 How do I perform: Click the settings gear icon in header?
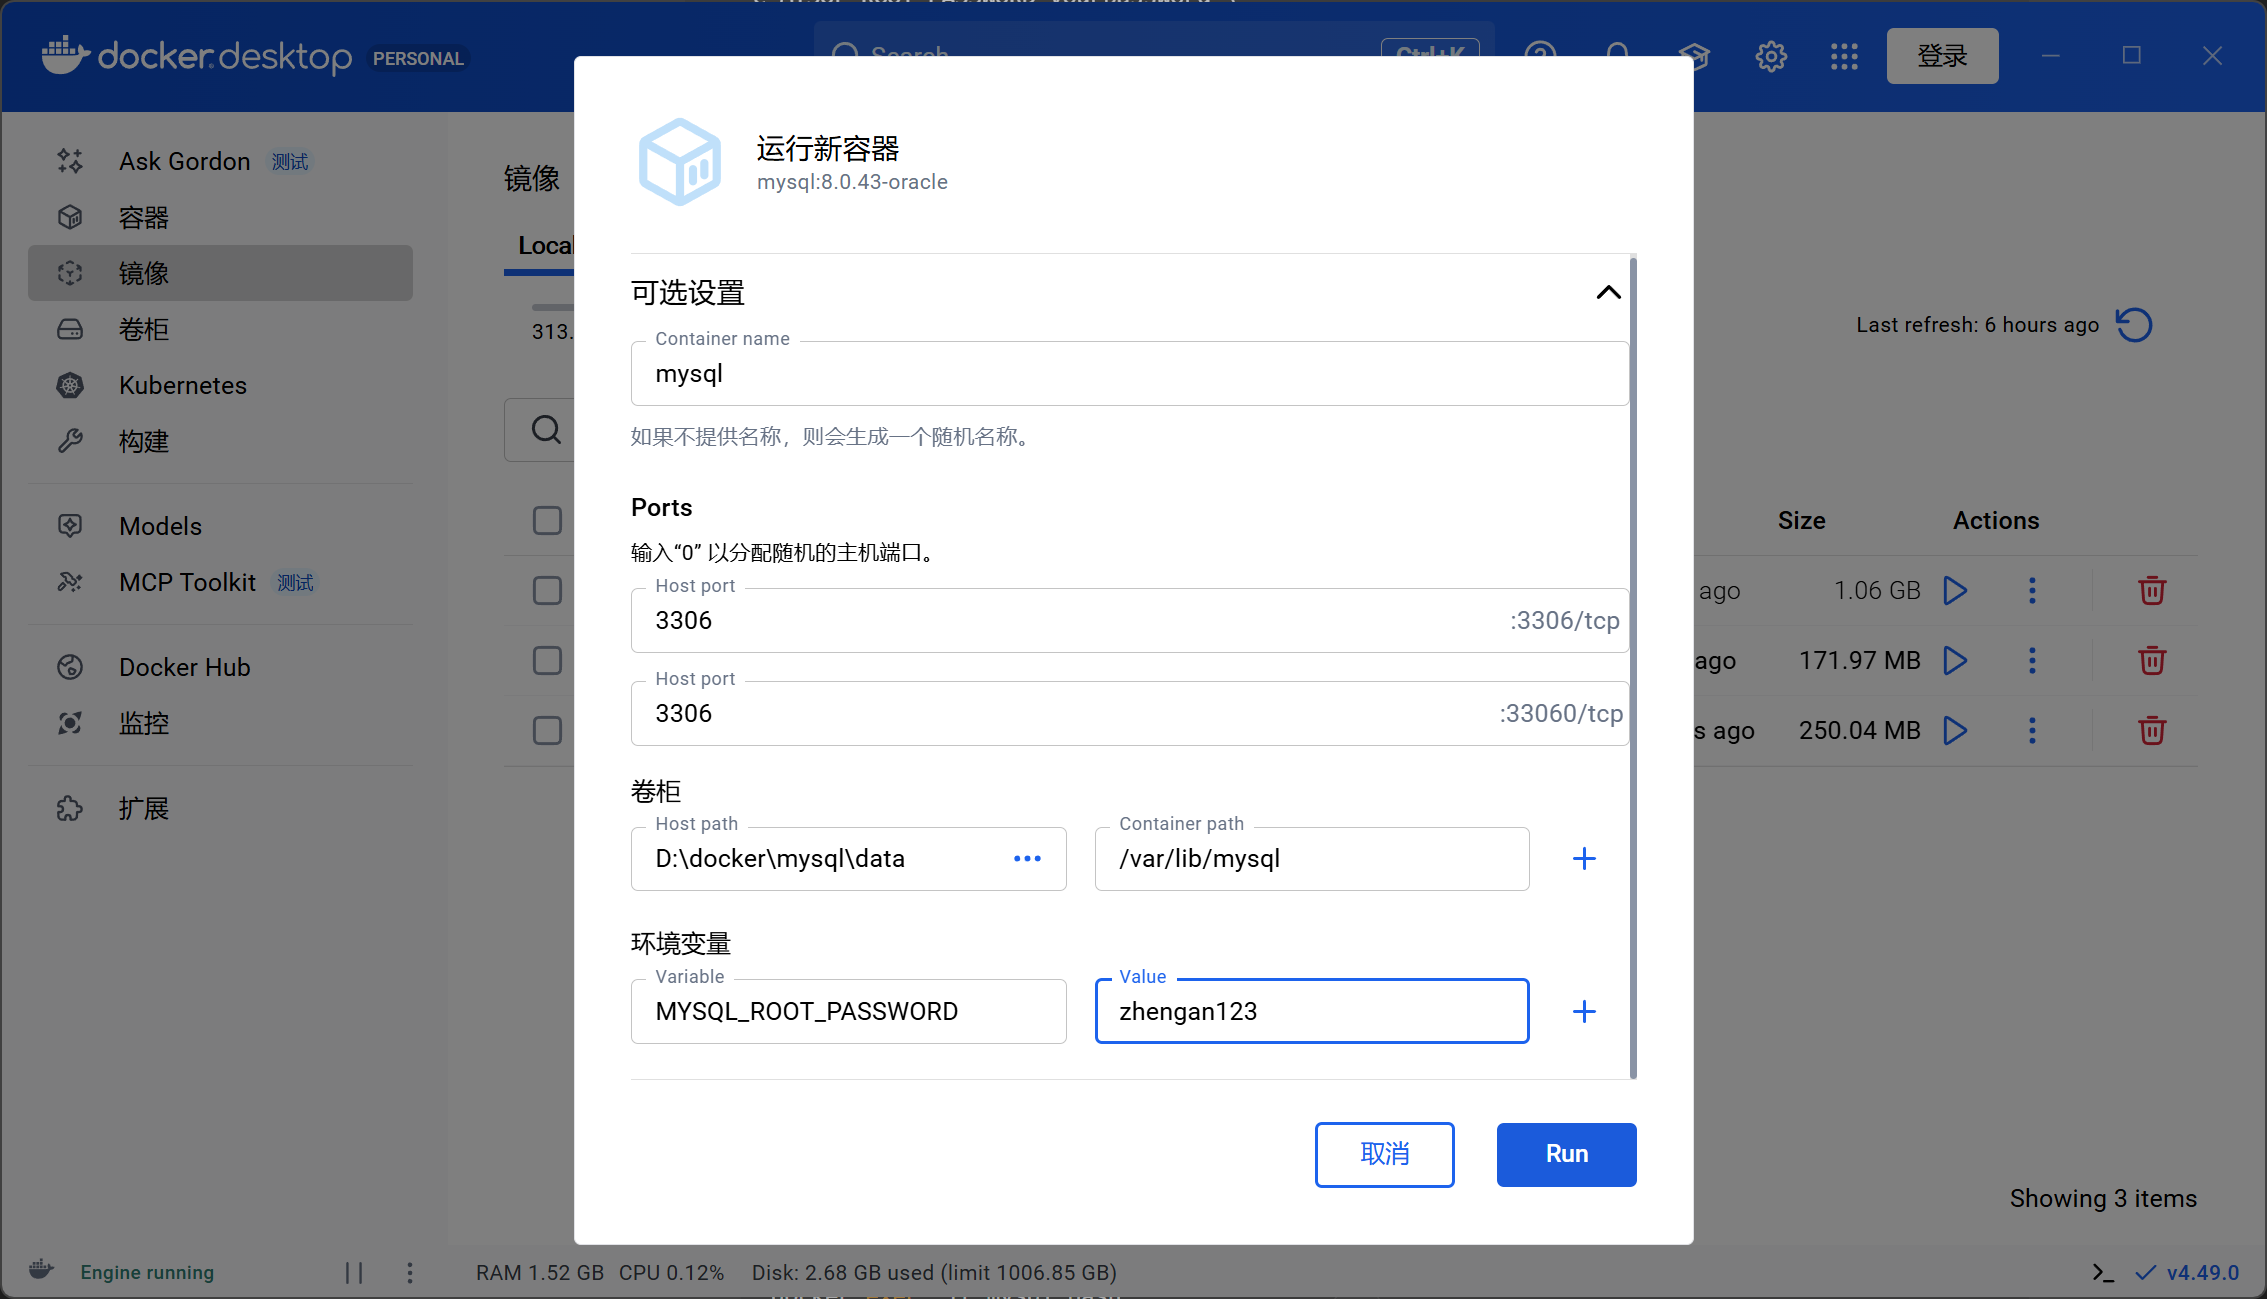pyautogui.click(x=1771, y=56)
